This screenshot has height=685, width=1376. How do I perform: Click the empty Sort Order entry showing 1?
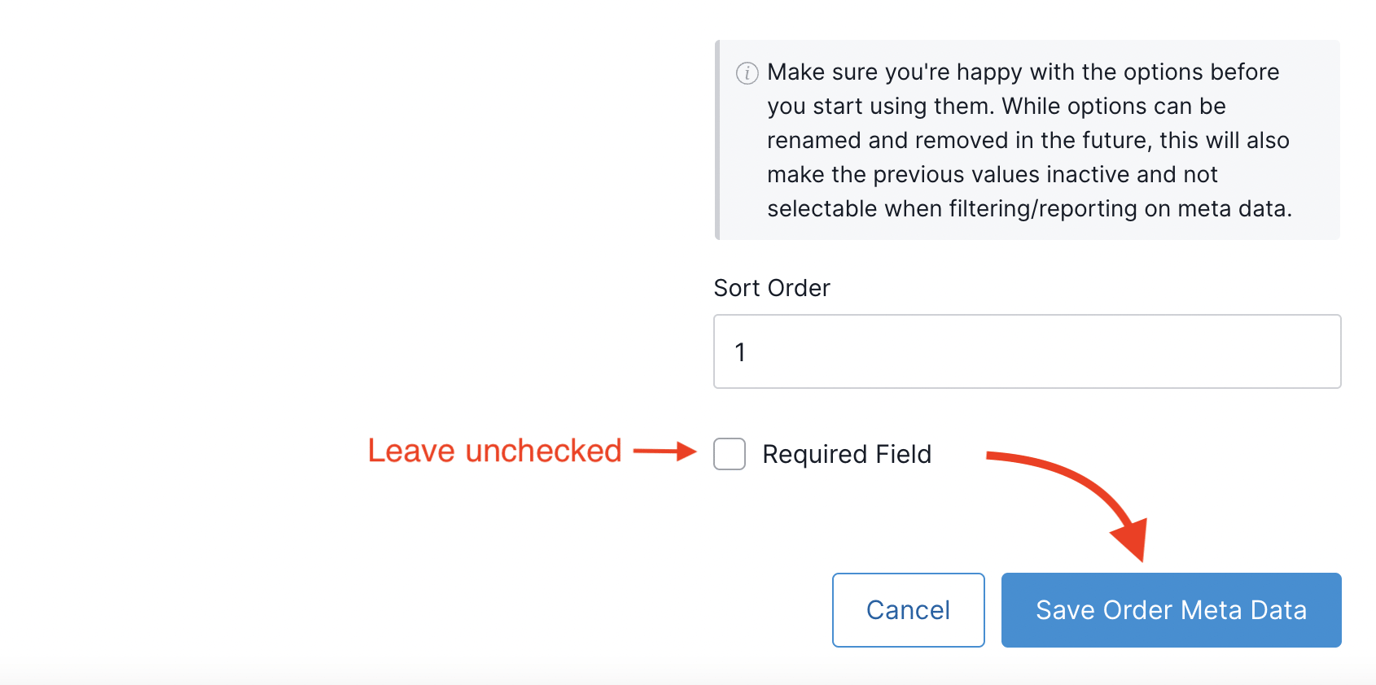point(1027,351)
